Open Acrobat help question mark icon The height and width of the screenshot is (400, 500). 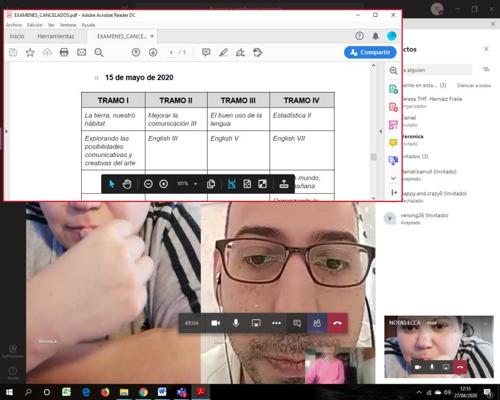pyautogui.click(x=359, y=36)
